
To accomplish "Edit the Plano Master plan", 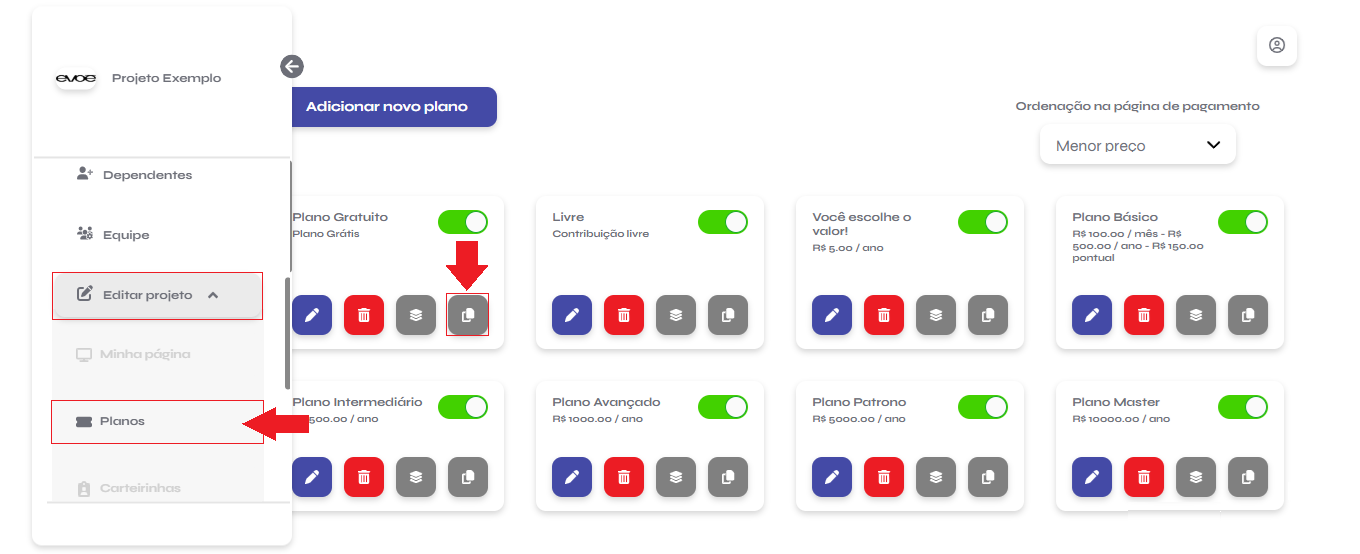I will point(1092,477).
